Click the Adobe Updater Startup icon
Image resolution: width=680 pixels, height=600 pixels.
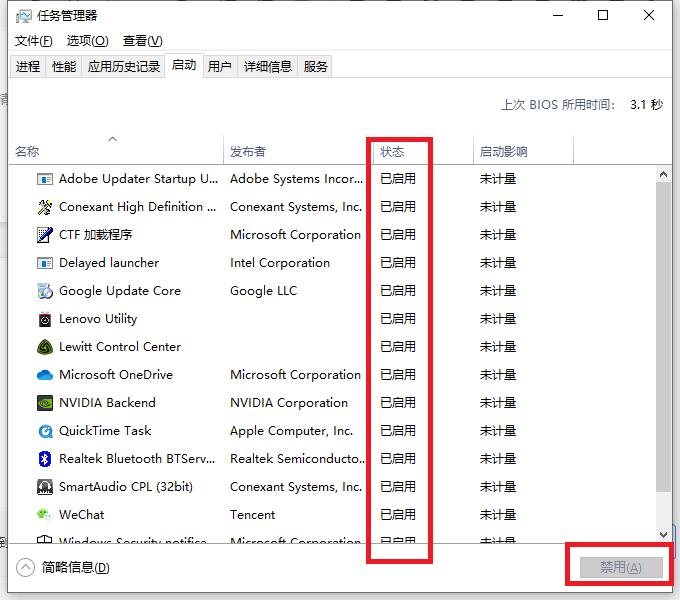pyautogui.click(x=45, y=179)
